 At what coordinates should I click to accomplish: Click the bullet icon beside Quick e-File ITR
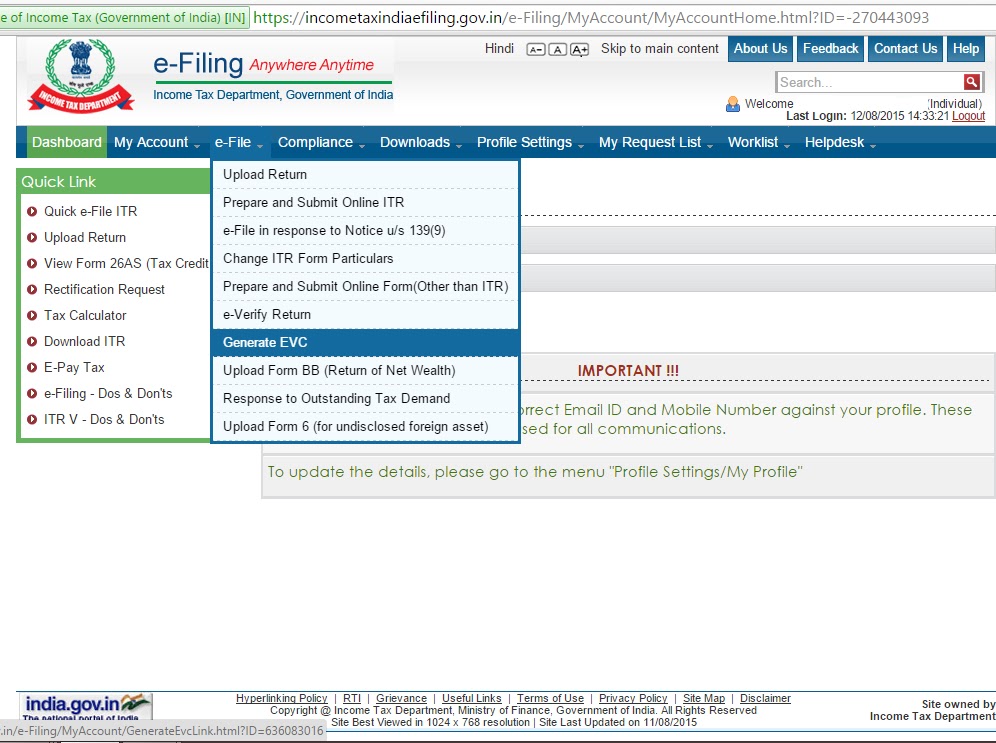click(32, 211)
